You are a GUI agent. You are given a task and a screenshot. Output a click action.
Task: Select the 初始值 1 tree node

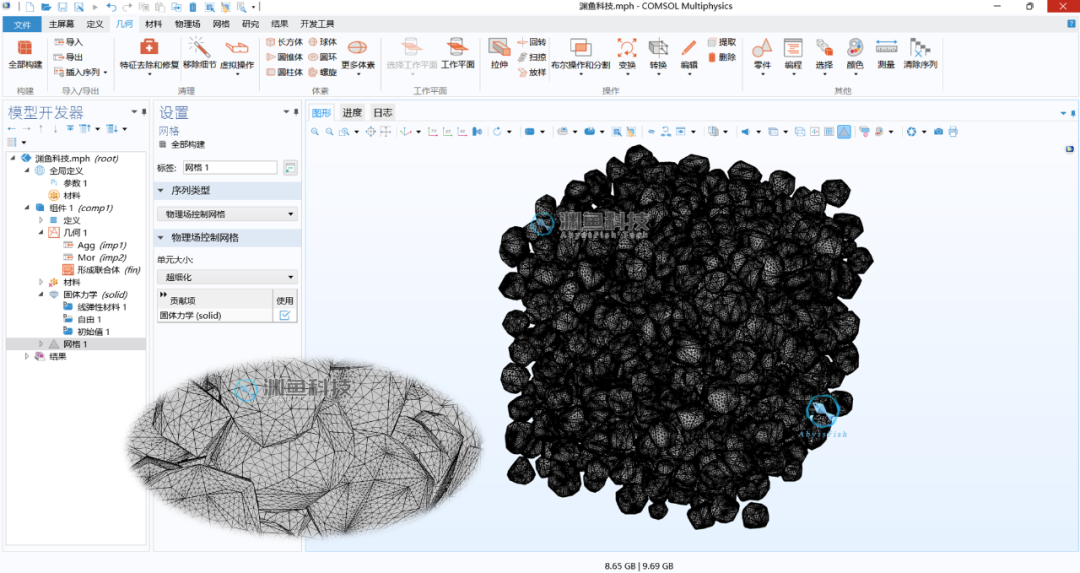click(x=86, y=332)
